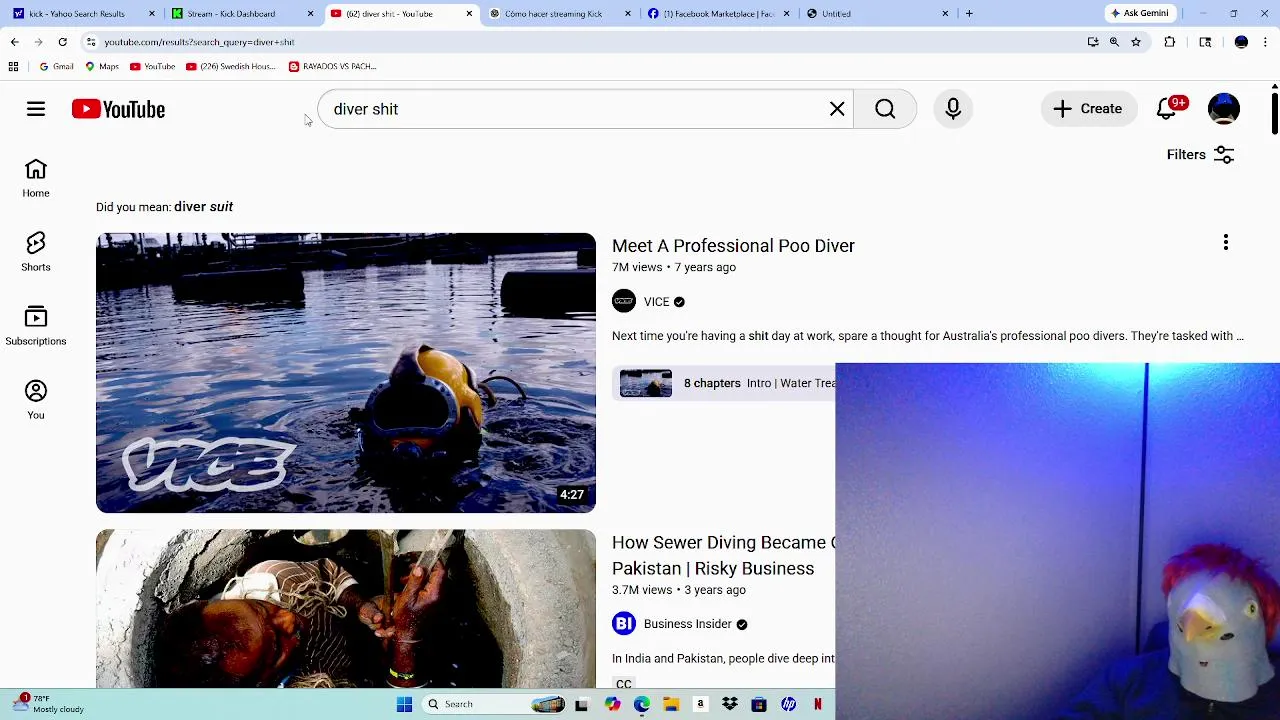
Task: Open the Windows Start menu
Action: (x=404, y=704)
